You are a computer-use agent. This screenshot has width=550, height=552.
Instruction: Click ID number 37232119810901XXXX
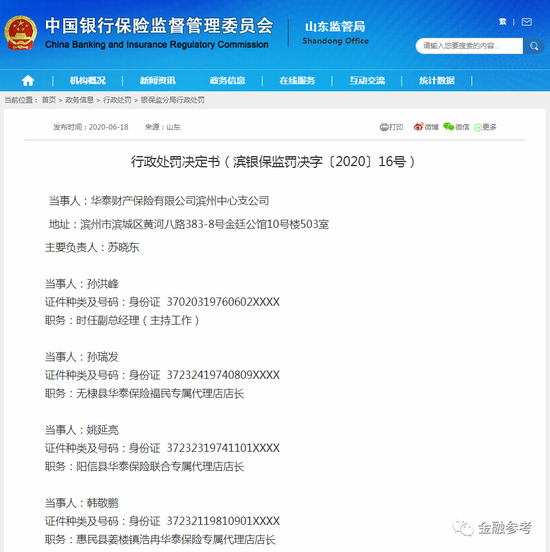point(223,521)
